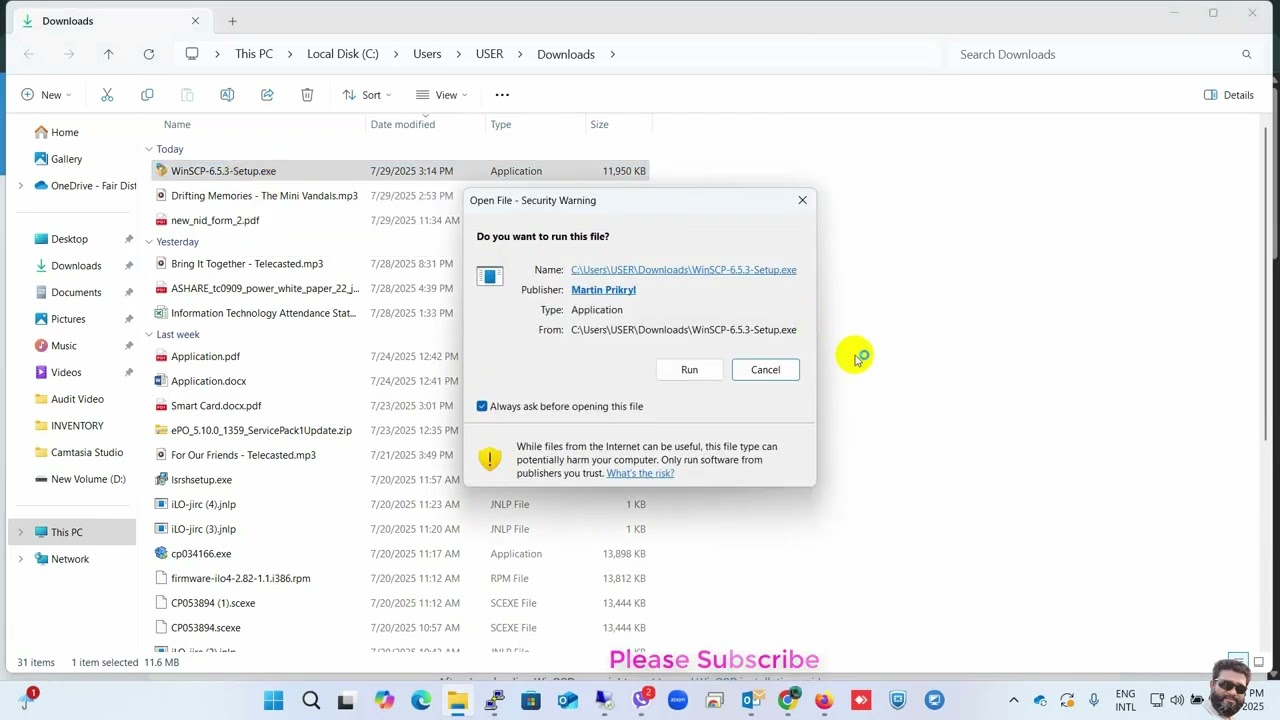Open Outlook from the taskbar
The image size is (1280, 720).
pyautogui.click(x=751, y=700)
